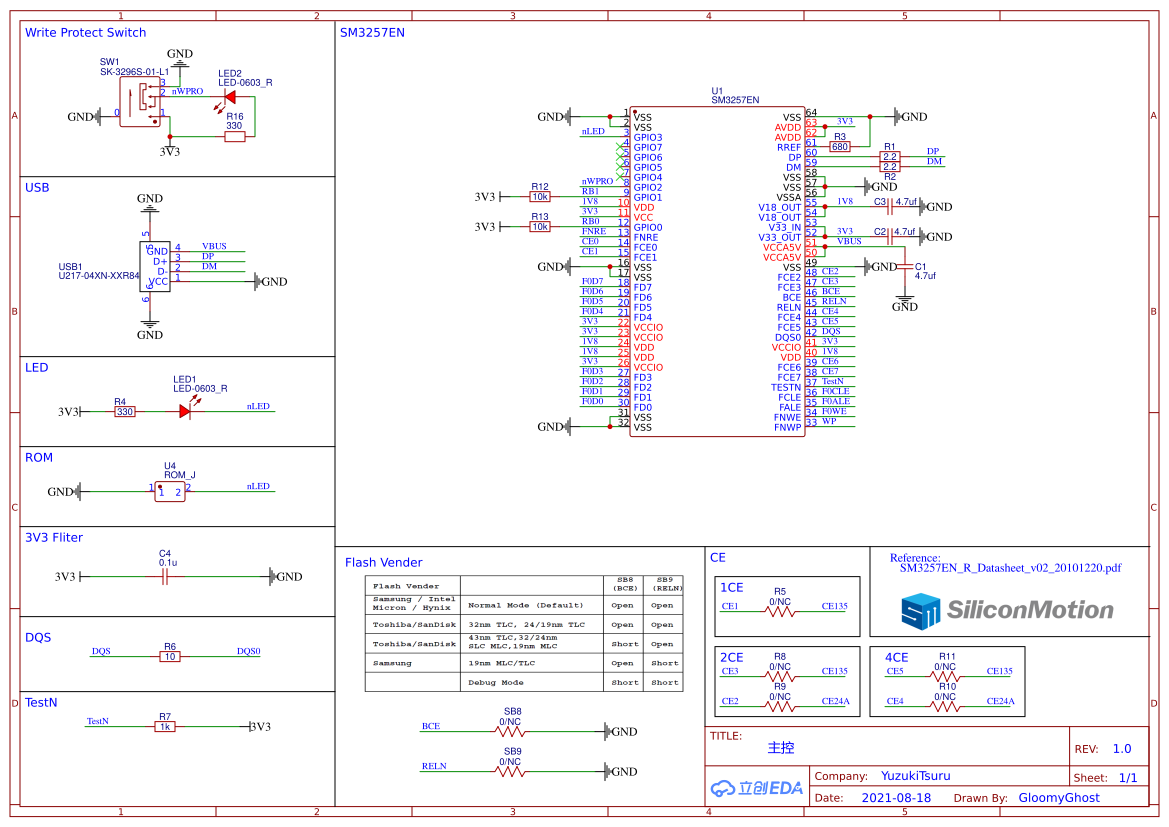Click capacitor C1 (4.7uf)

click(905, 266)
